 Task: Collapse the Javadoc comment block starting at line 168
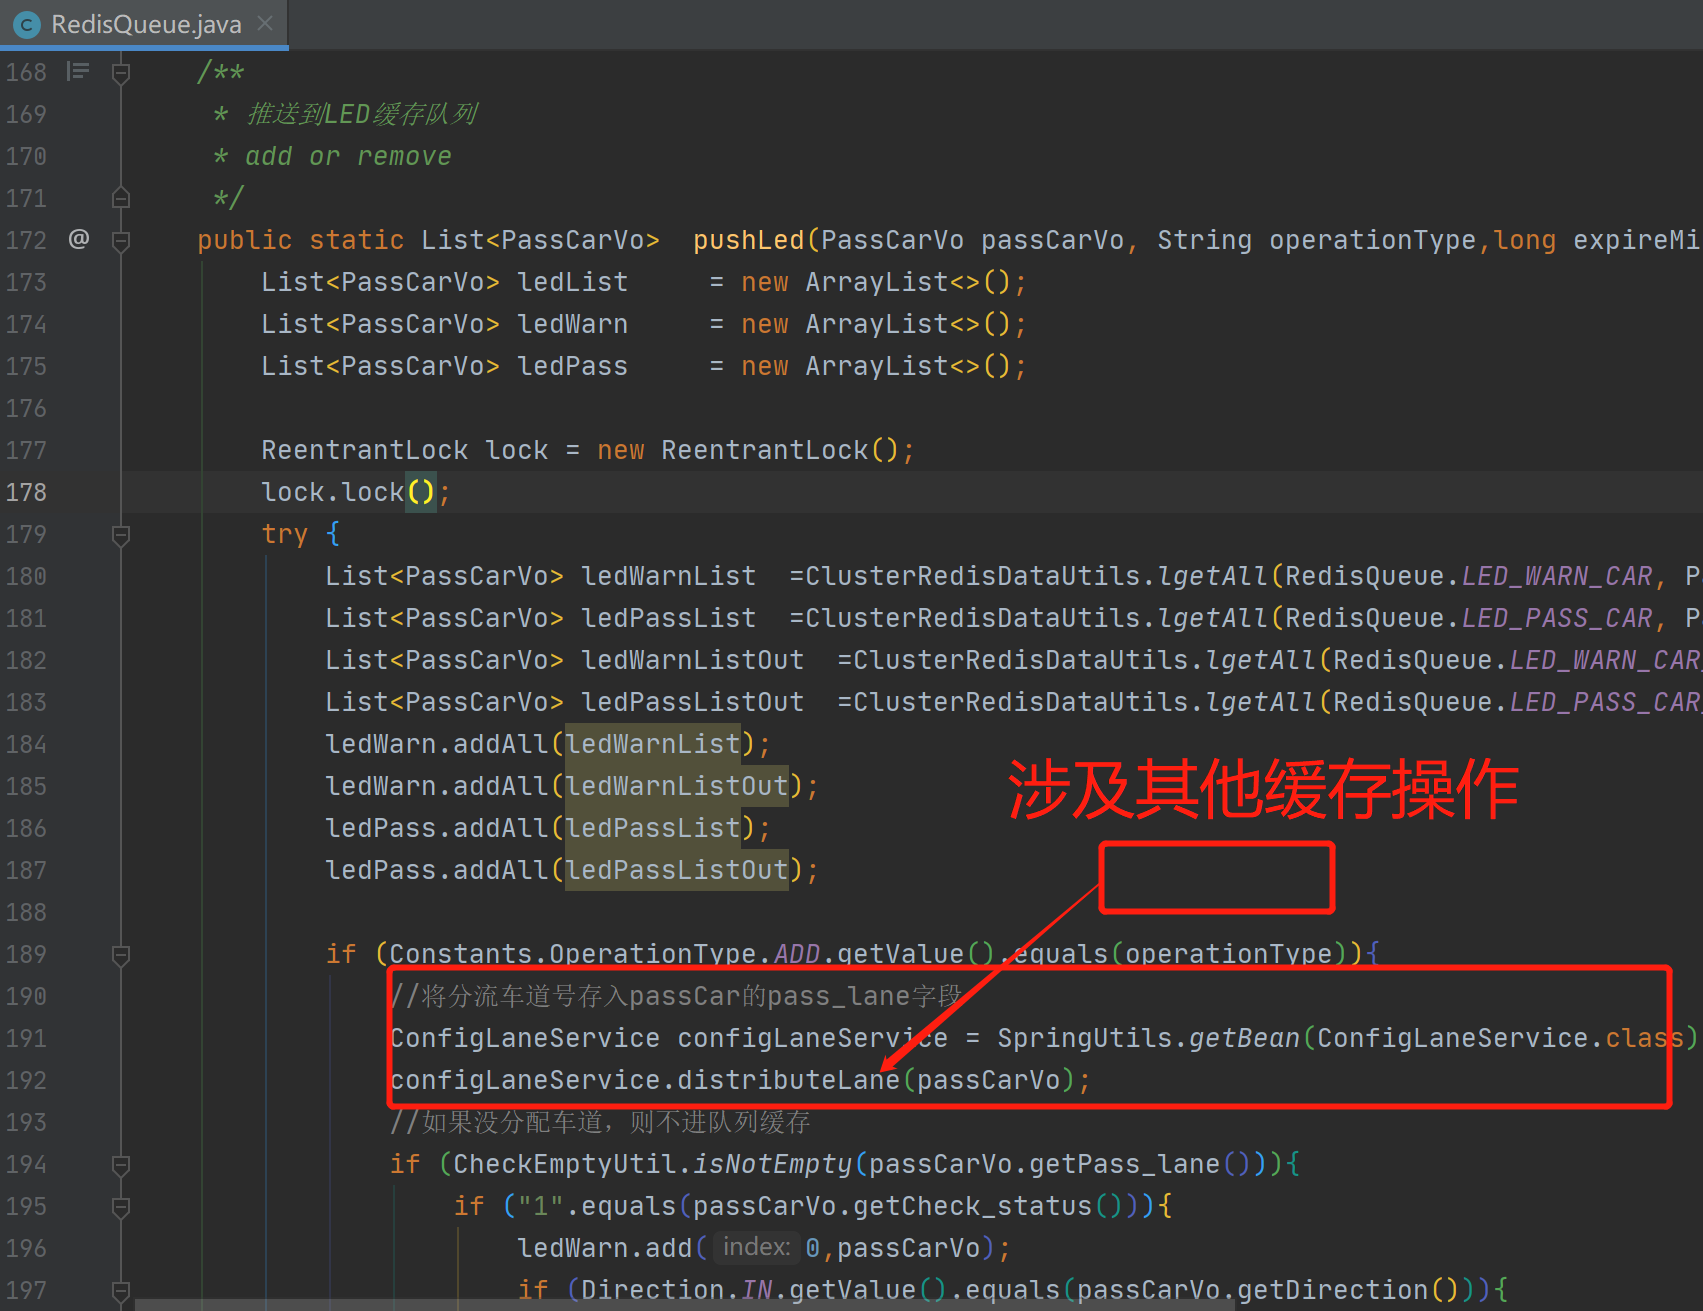121,73
